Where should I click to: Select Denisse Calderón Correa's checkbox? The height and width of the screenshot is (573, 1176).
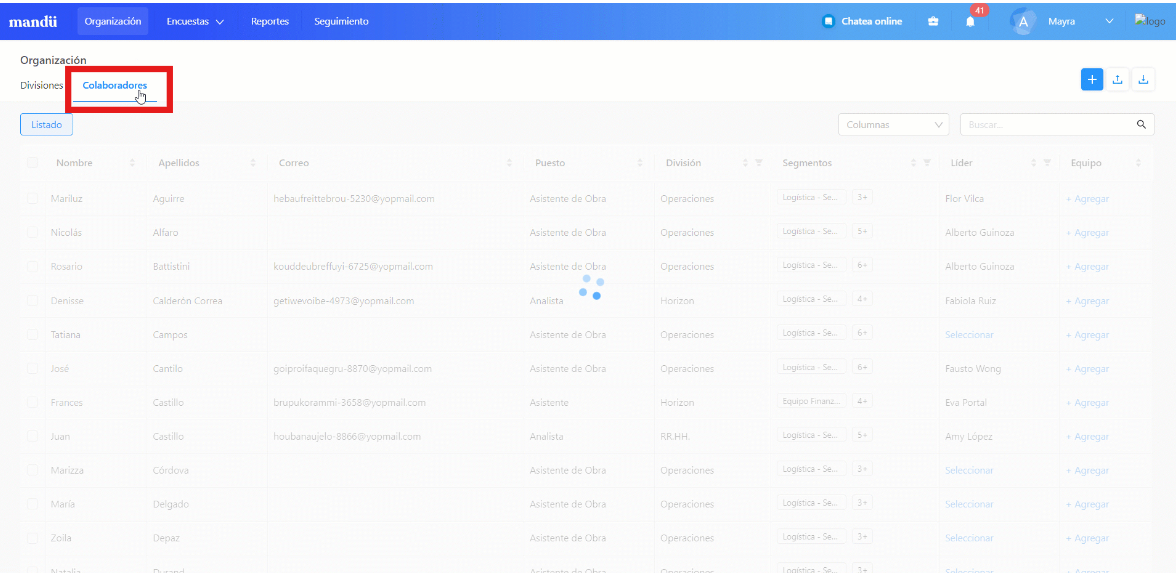[32, 301]
